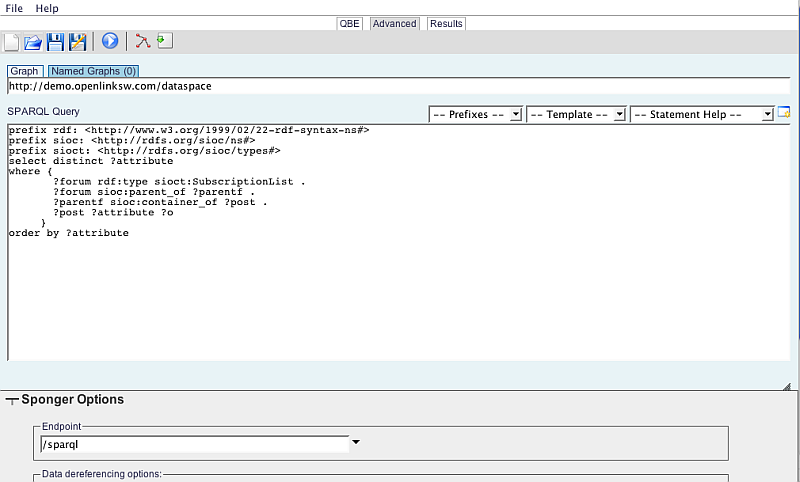Screen dimensions: 800x482
Task: Click the '?post ?attribute ?o' line
Action: (113, 213)
